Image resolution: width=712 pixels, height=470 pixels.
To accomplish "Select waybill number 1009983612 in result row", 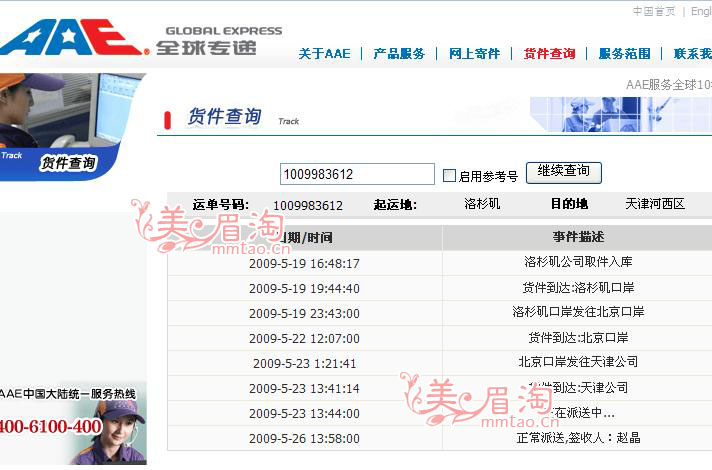I will (x=308, y=205).
